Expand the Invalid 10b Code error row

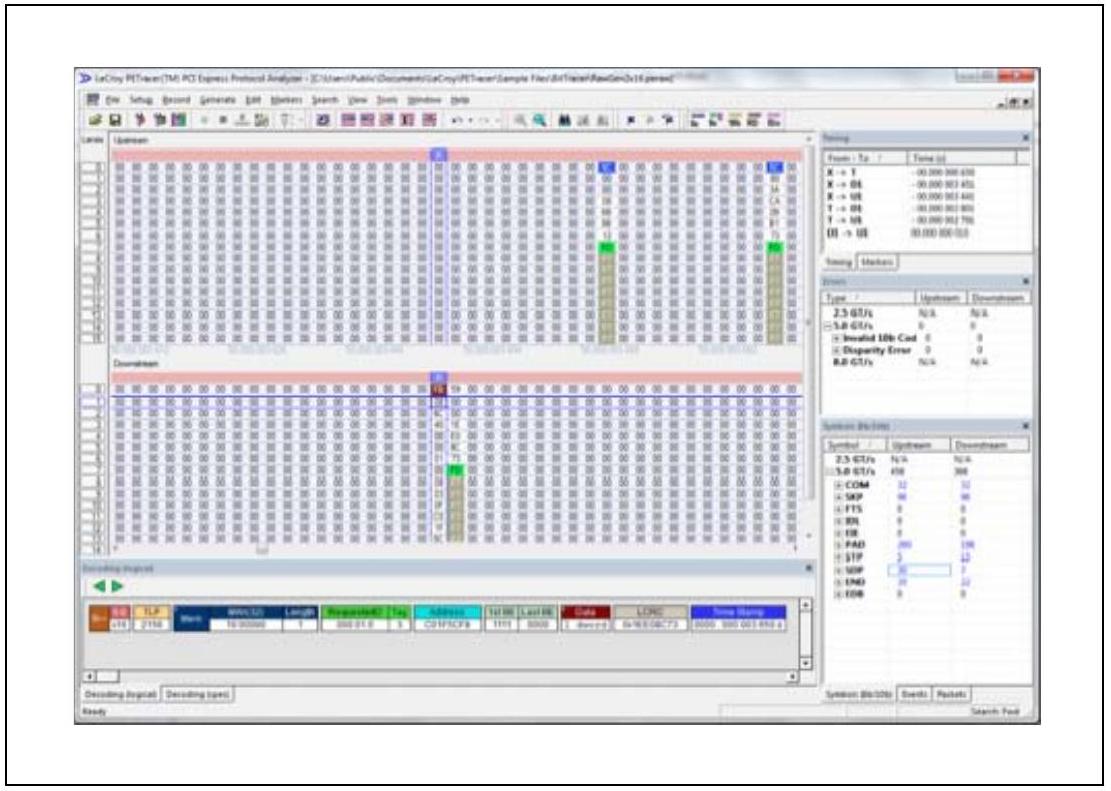pyautogui.click(x=836, y=338)
